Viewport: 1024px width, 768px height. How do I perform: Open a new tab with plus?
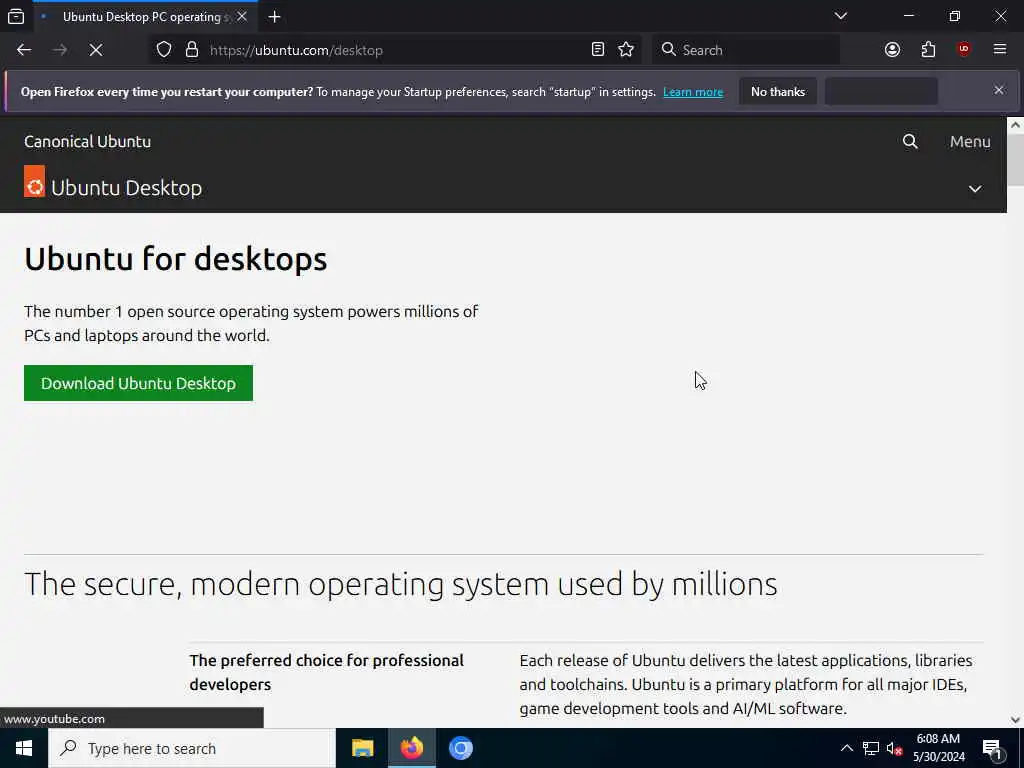pos(274,17)
